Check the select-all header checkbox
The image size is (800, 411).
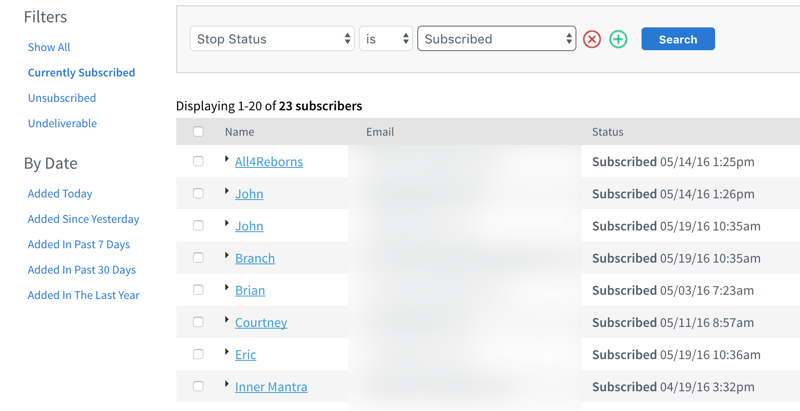click(x=198, y=132)
